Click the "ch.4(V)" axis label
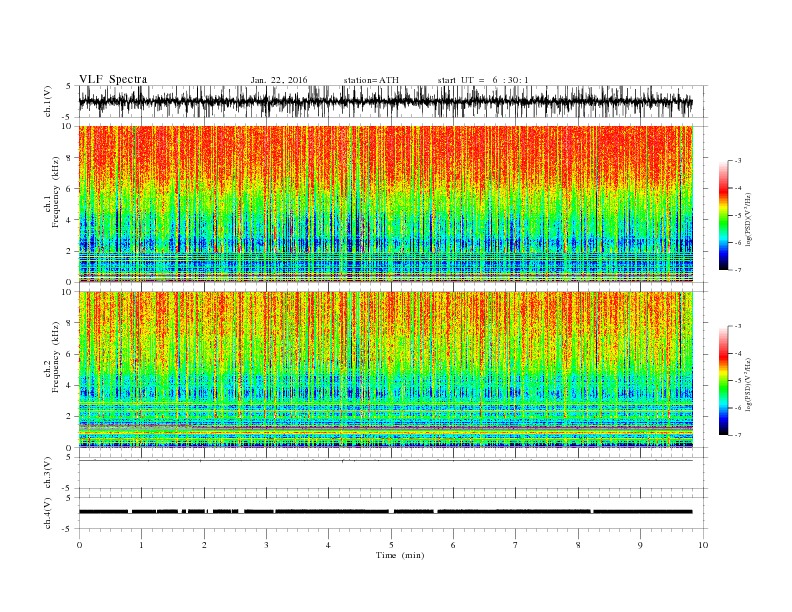 (x=48, y=513)
